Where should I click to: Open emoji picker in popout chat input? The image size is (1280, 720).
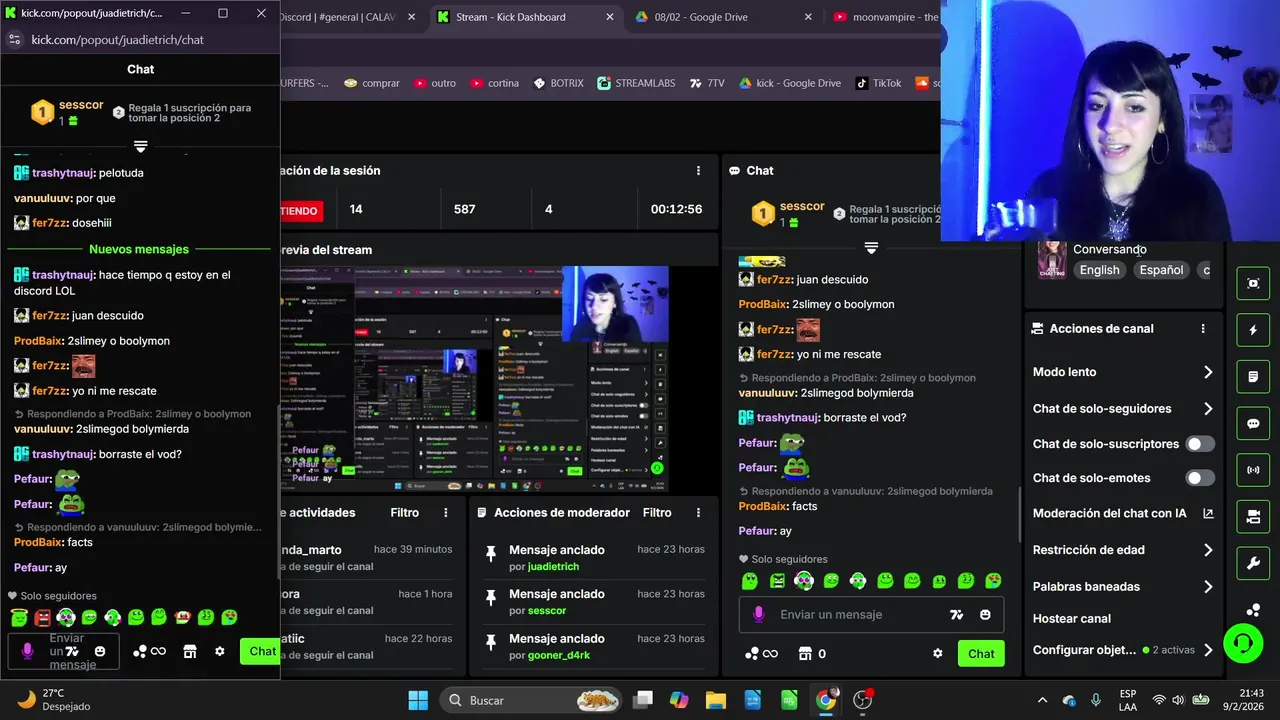pos(100,651)
